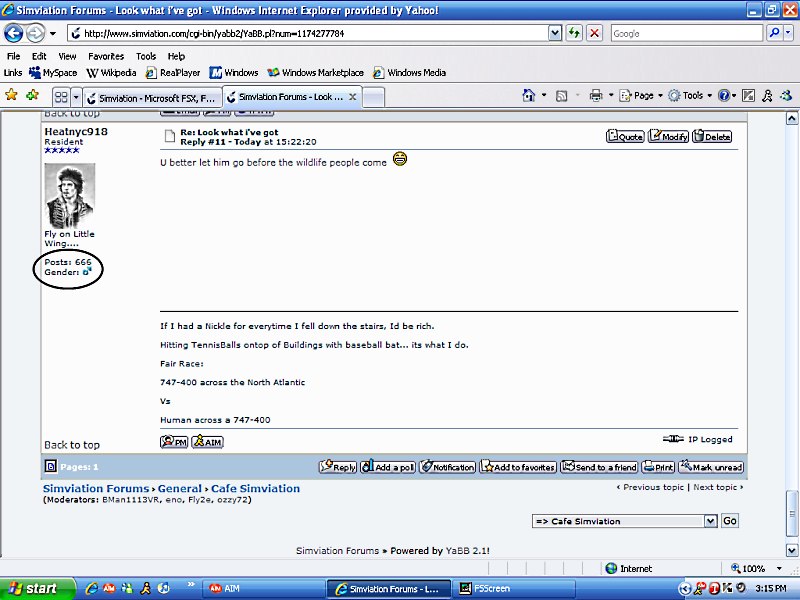Open the Windows Media favorites link
The image size is (800, 600).
click(x=409, y=73)
